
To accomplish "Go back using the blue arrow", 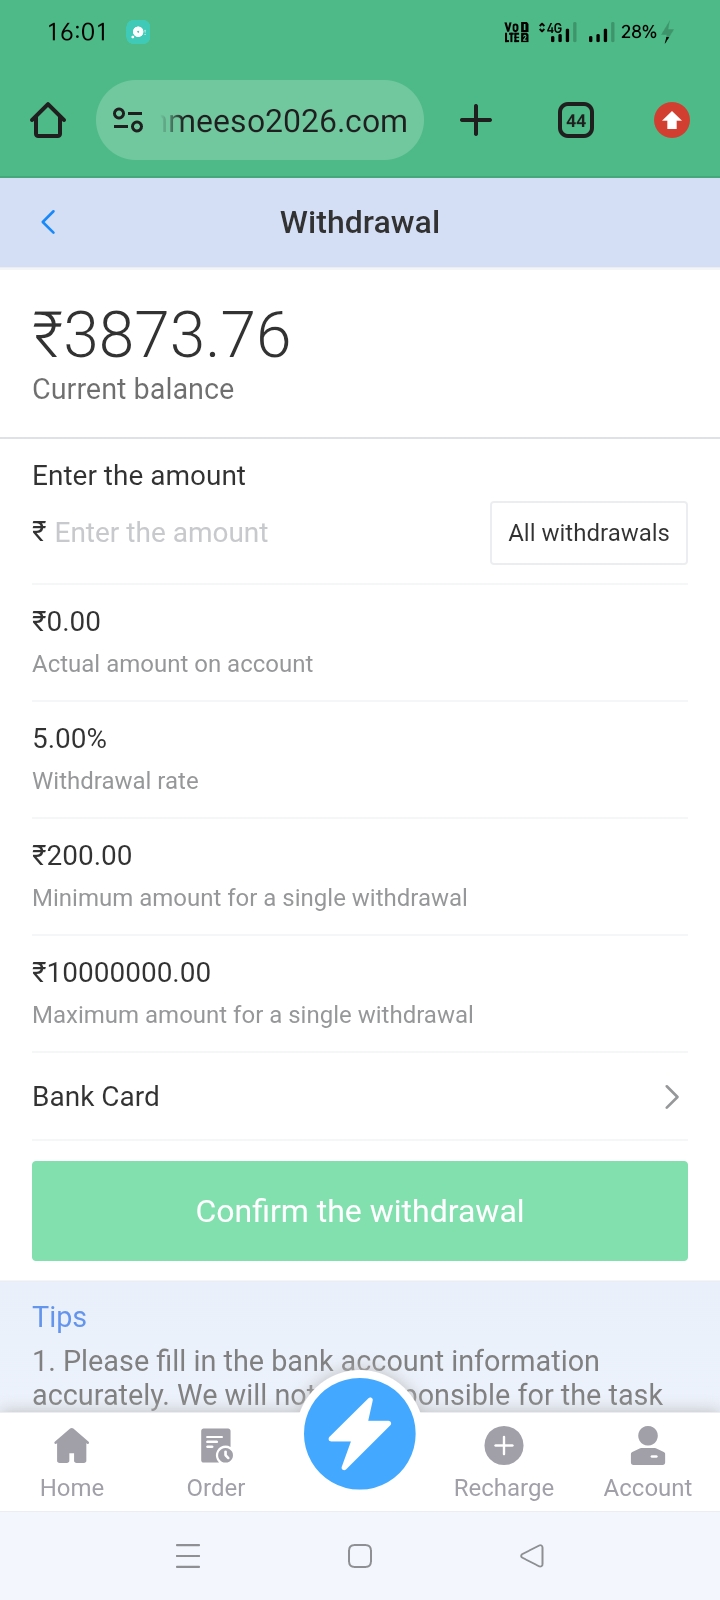I will click(x=48, y=222).
